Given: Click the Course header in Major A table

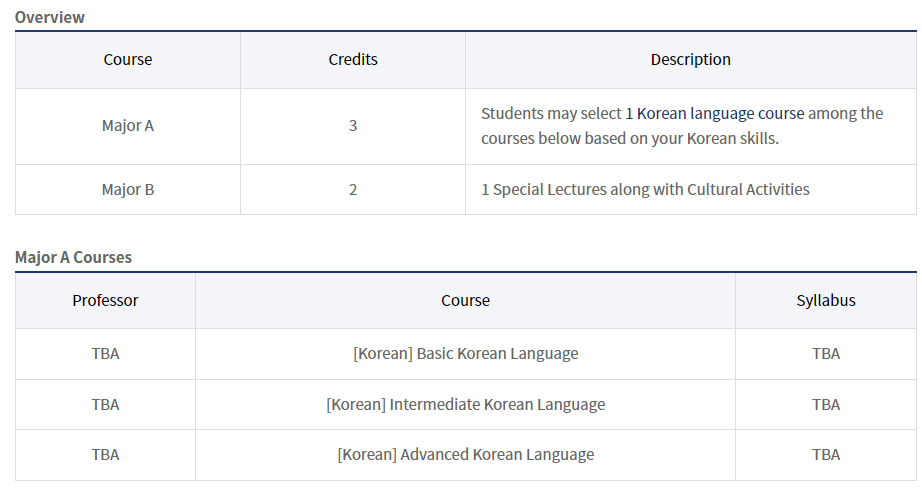Looking at the screenshot, I should (465, 300).
